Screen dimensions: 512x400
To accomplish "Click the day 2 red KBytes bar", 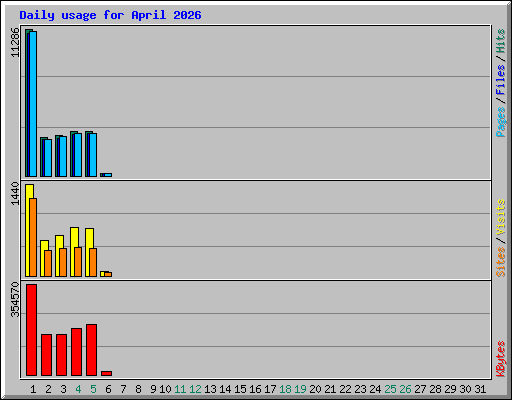I will [46, 355].
